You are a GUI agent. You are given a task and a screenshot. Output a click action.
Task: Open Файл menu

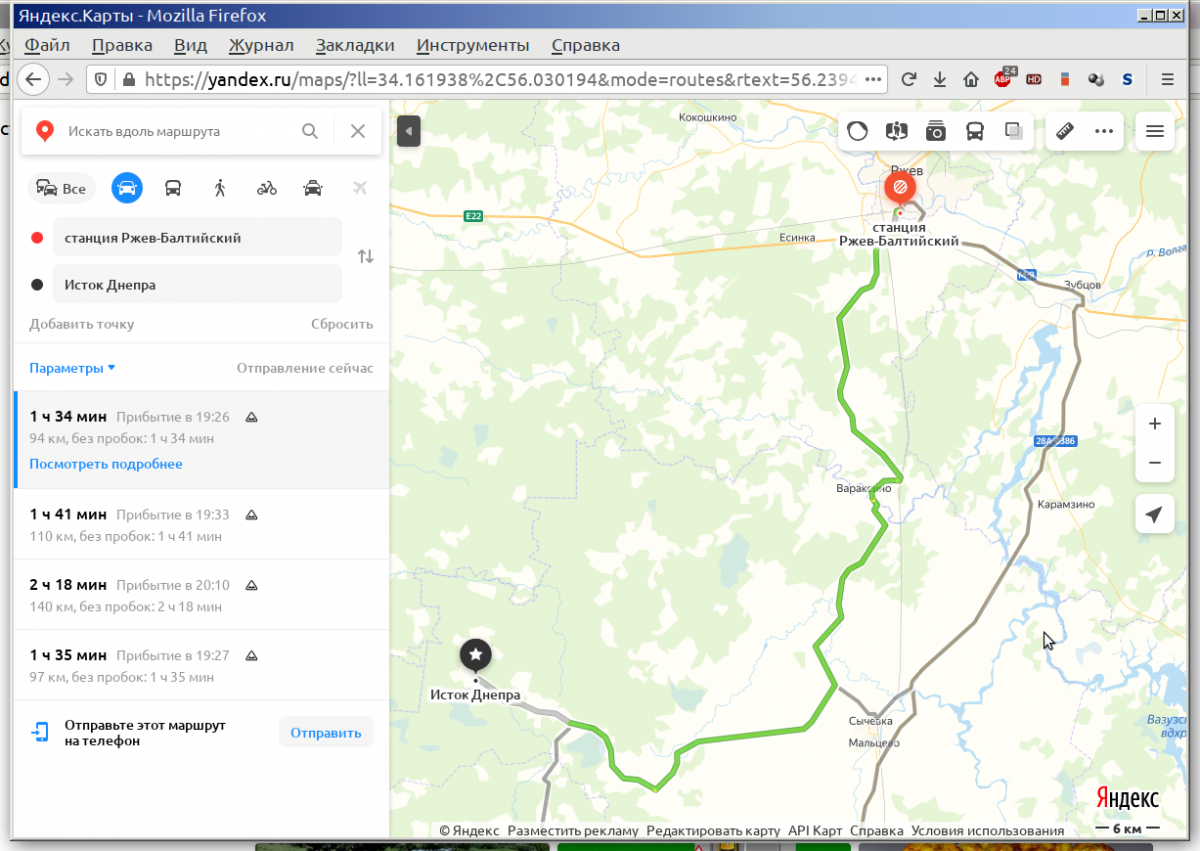47,45
